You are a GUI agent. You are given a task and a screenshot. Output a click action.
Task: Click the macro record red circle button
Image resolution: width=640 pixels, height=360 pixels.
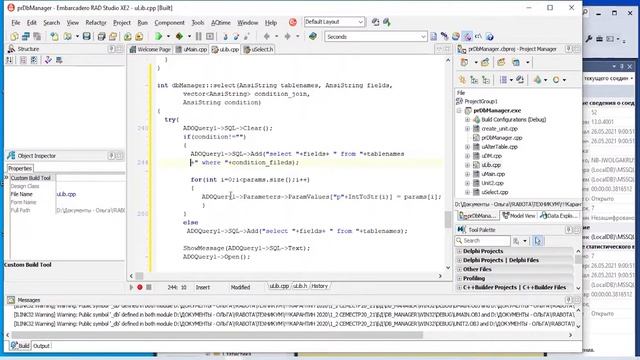click(140, 287)
